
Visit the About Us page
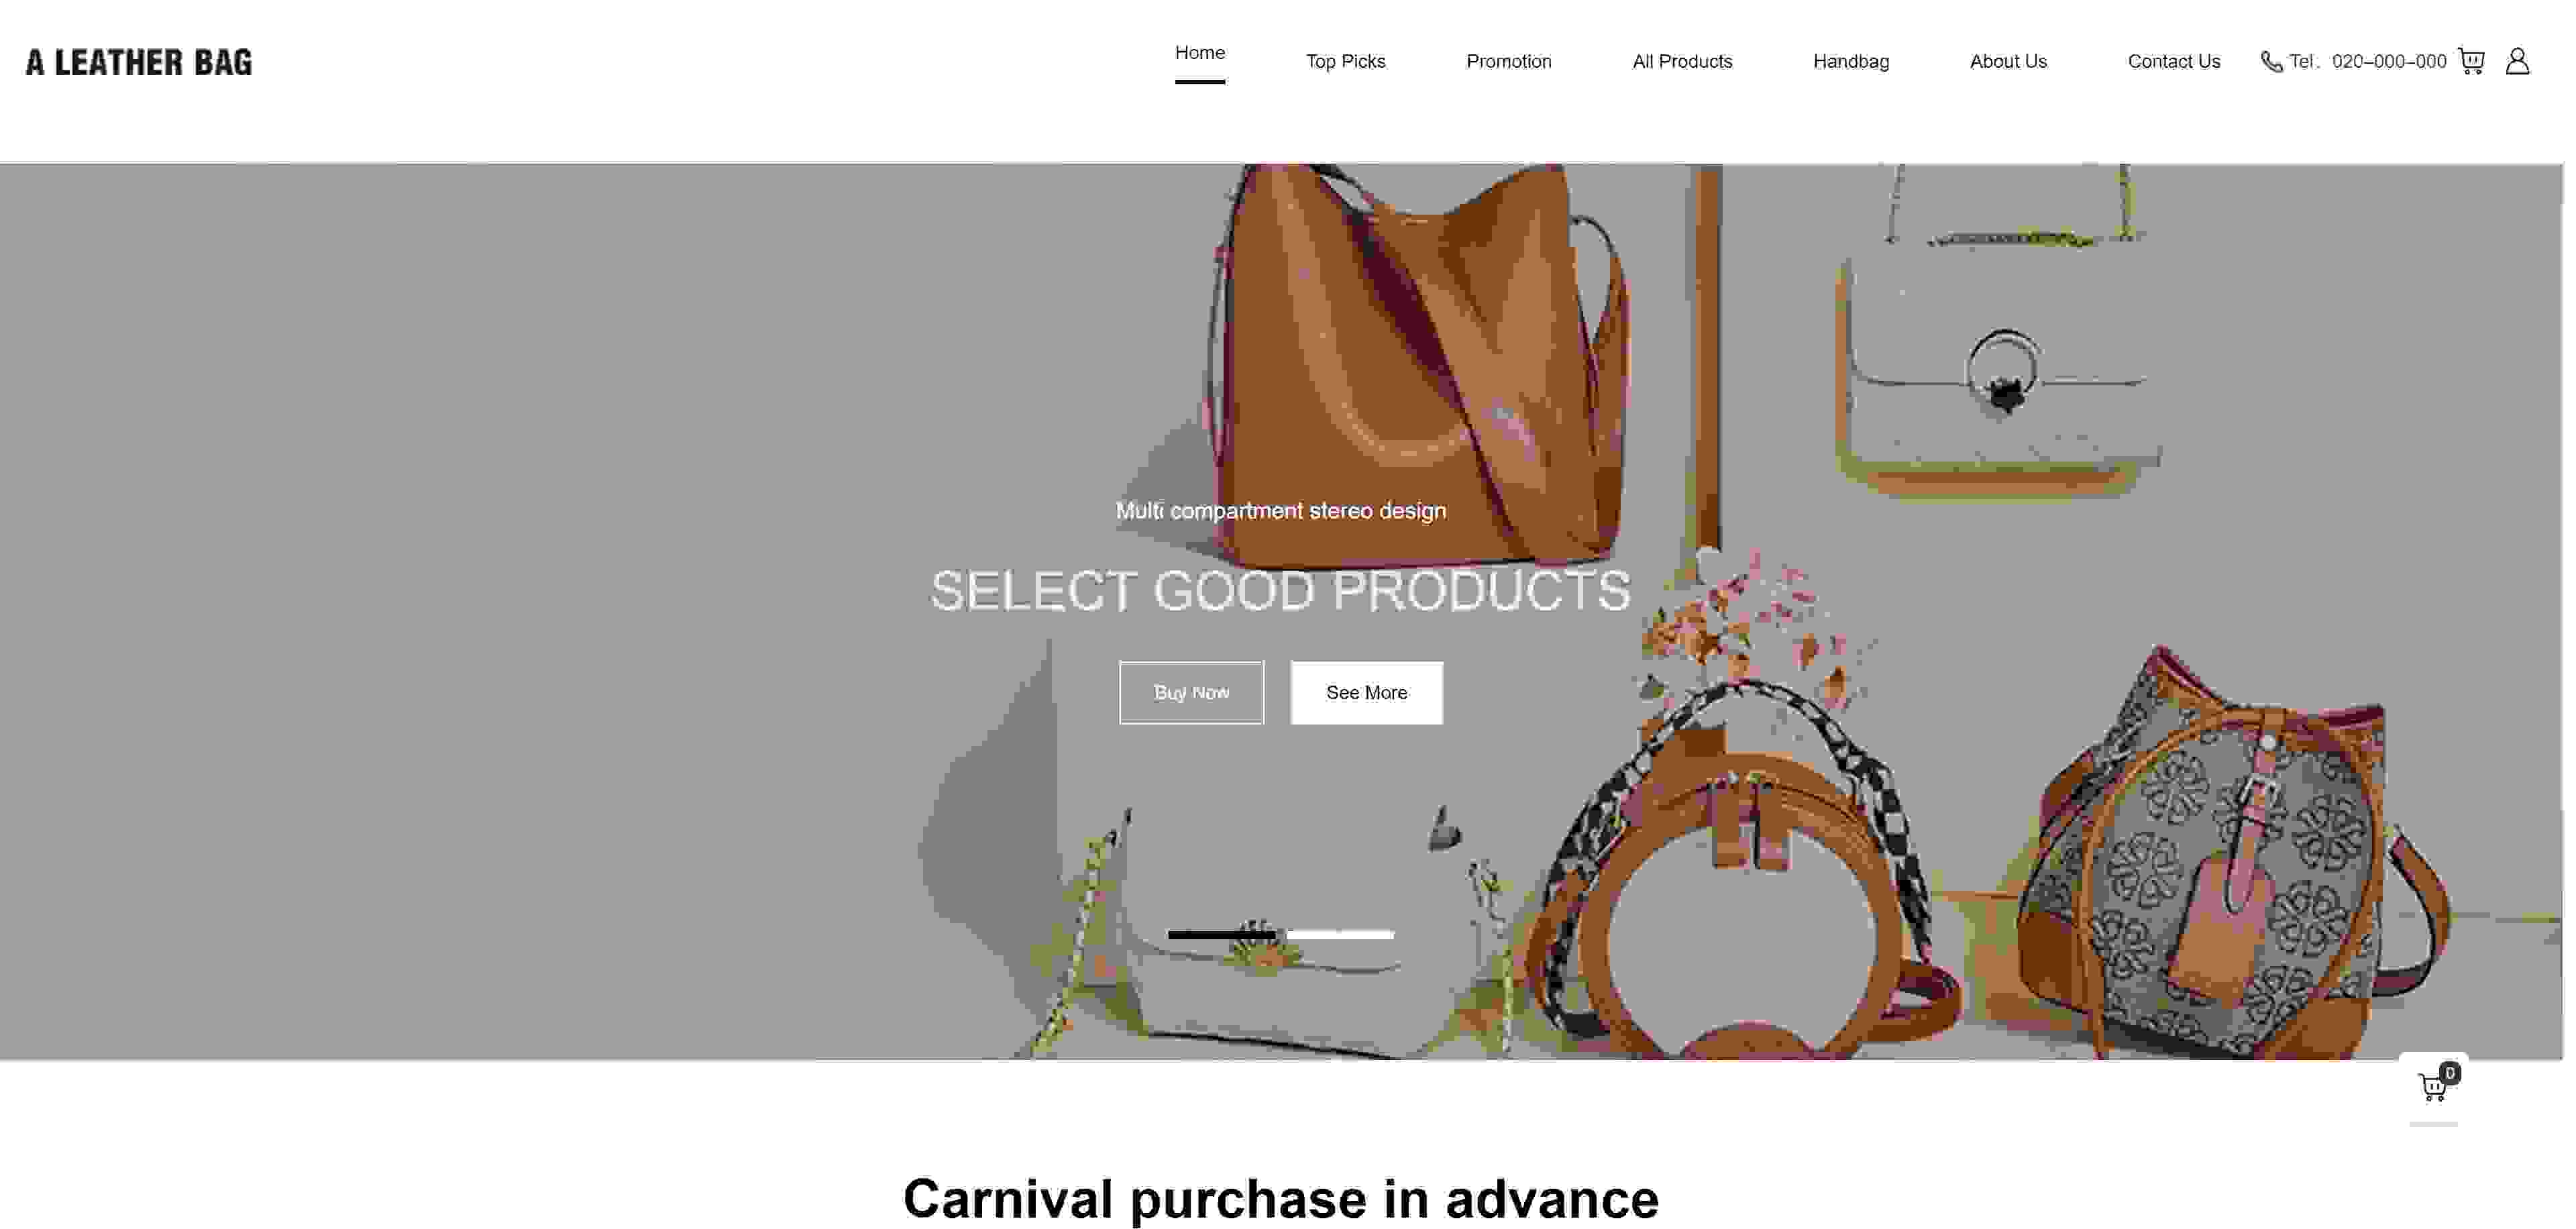tap(2008, 62)
